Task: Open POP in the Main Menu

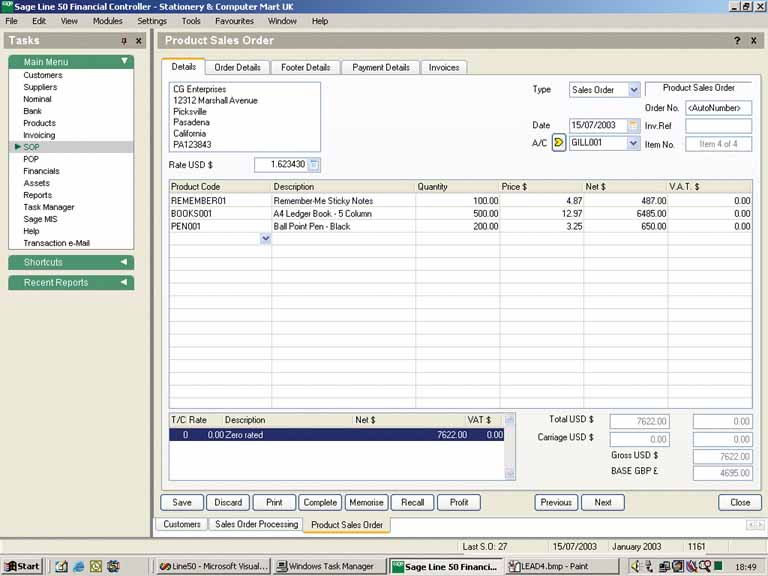Action: (x=31, y=159)
